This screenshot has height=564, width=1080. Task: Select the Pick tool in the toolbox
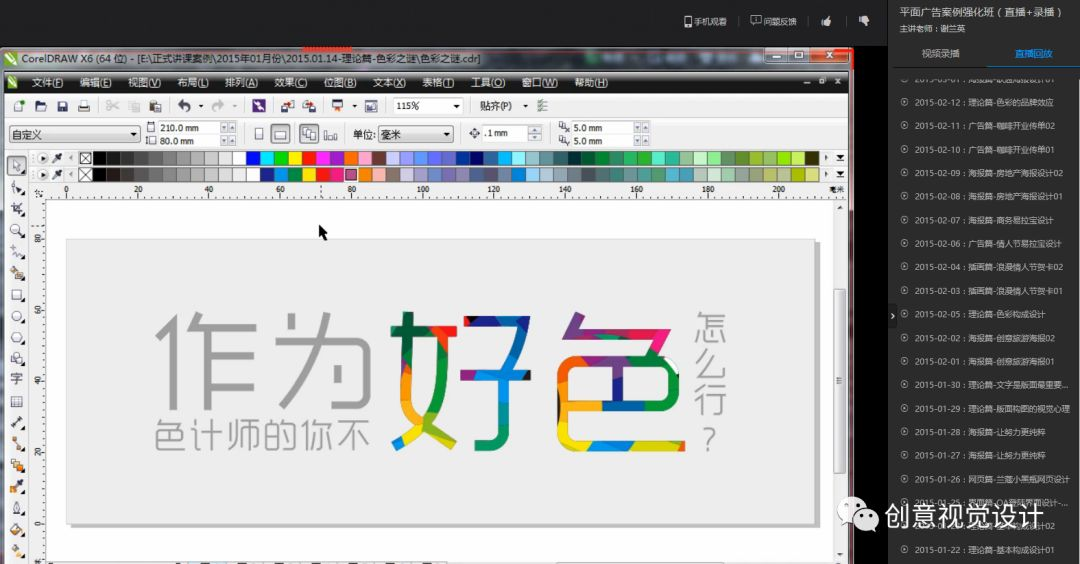[17, 166]
